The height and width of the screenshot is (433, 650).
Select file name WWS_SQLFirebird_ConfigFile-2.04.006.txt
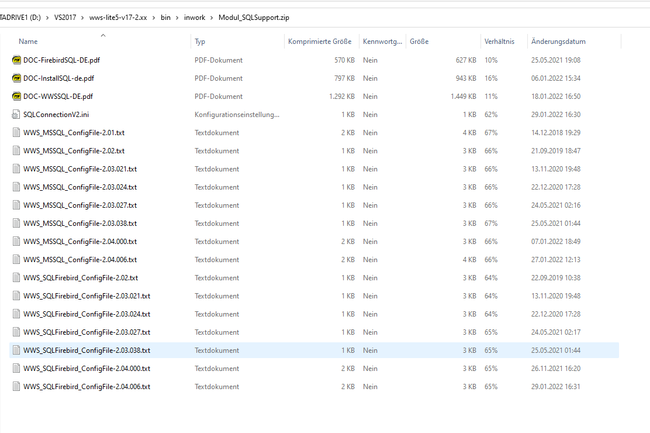coord(87,387)
